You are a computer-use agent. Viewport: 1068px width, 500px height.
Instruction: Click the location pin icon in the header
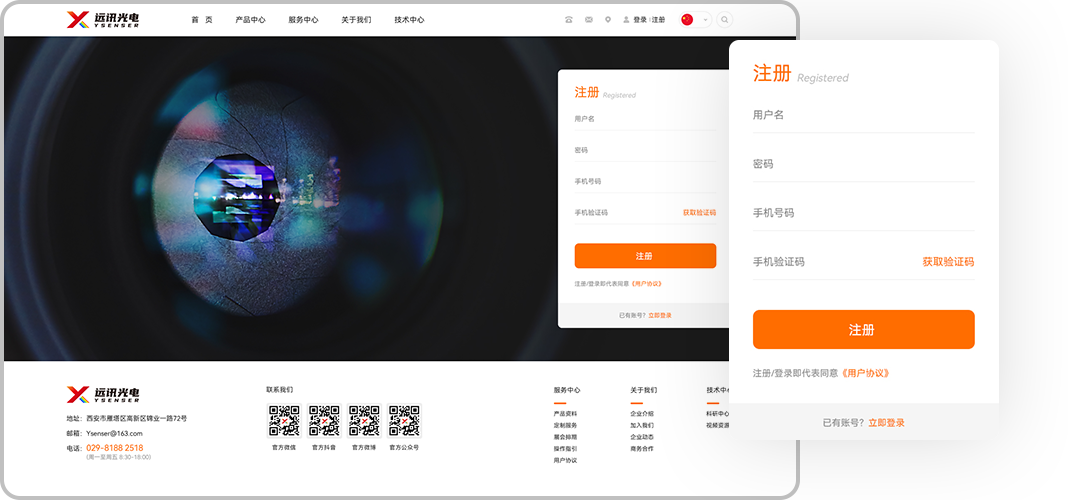[x=608, y=19]
